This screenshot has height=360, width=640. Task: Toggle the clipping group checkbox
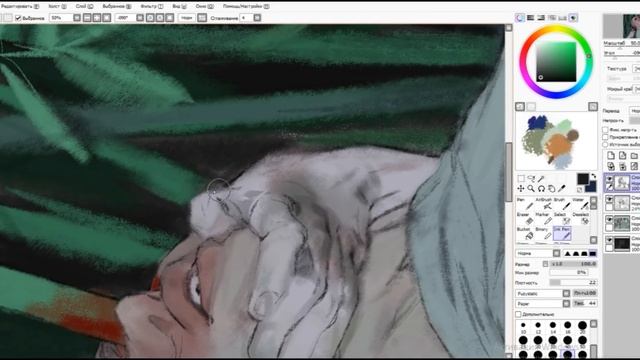tap(605, 137)
